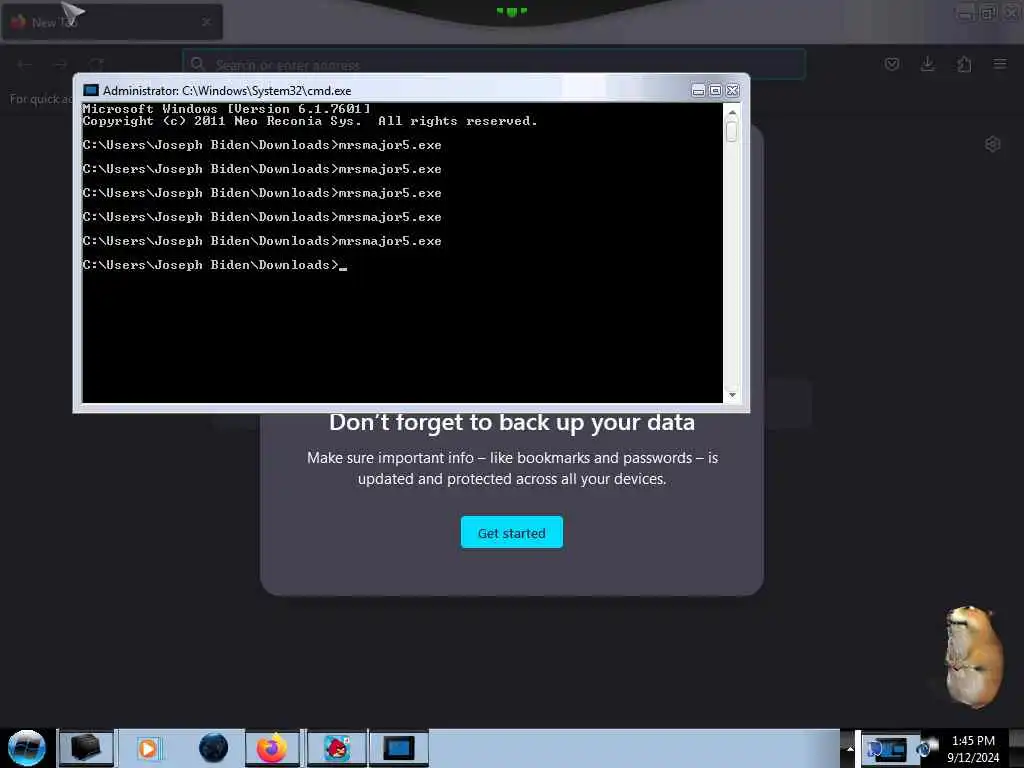Maximize the cmd.exe window

(715, 91)
